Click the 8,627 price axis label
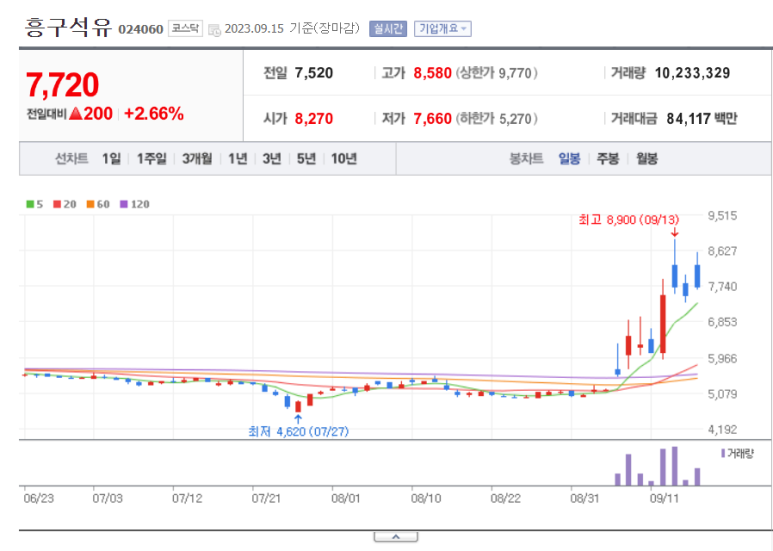Viewport: 773px width, 551px height. (x=722, y=251)
